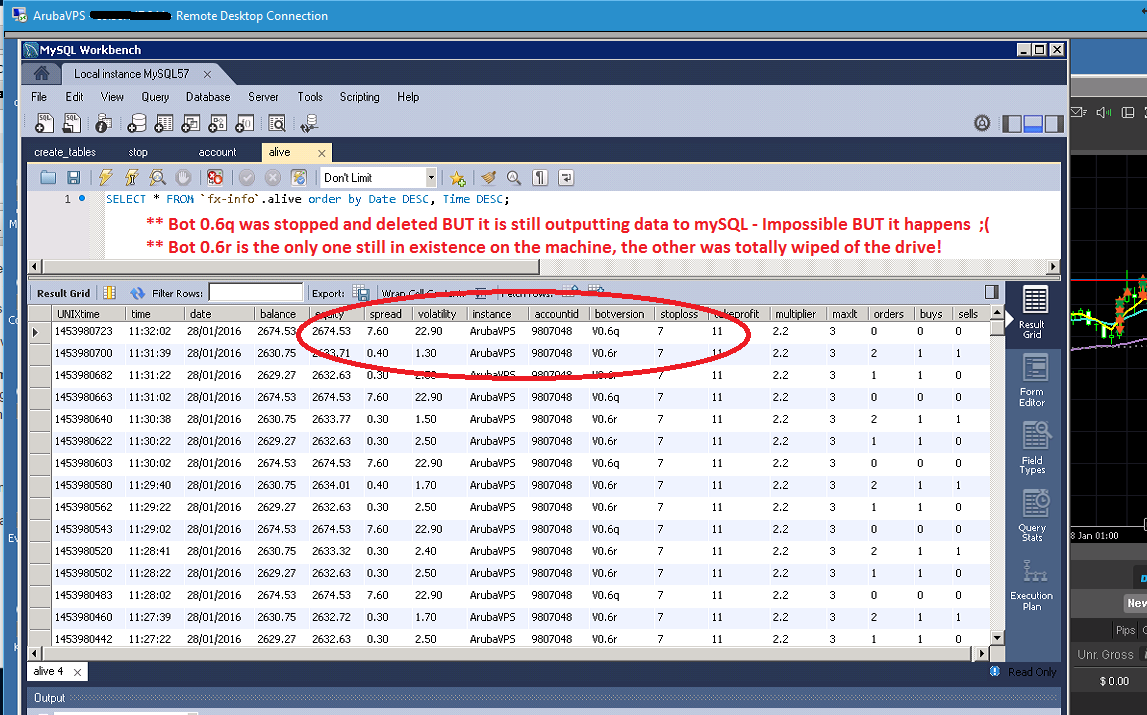The width and height of the screenshot is (1147, 715).
Task: Save the script with floppy icon
Action: click(x=73, y=177)
